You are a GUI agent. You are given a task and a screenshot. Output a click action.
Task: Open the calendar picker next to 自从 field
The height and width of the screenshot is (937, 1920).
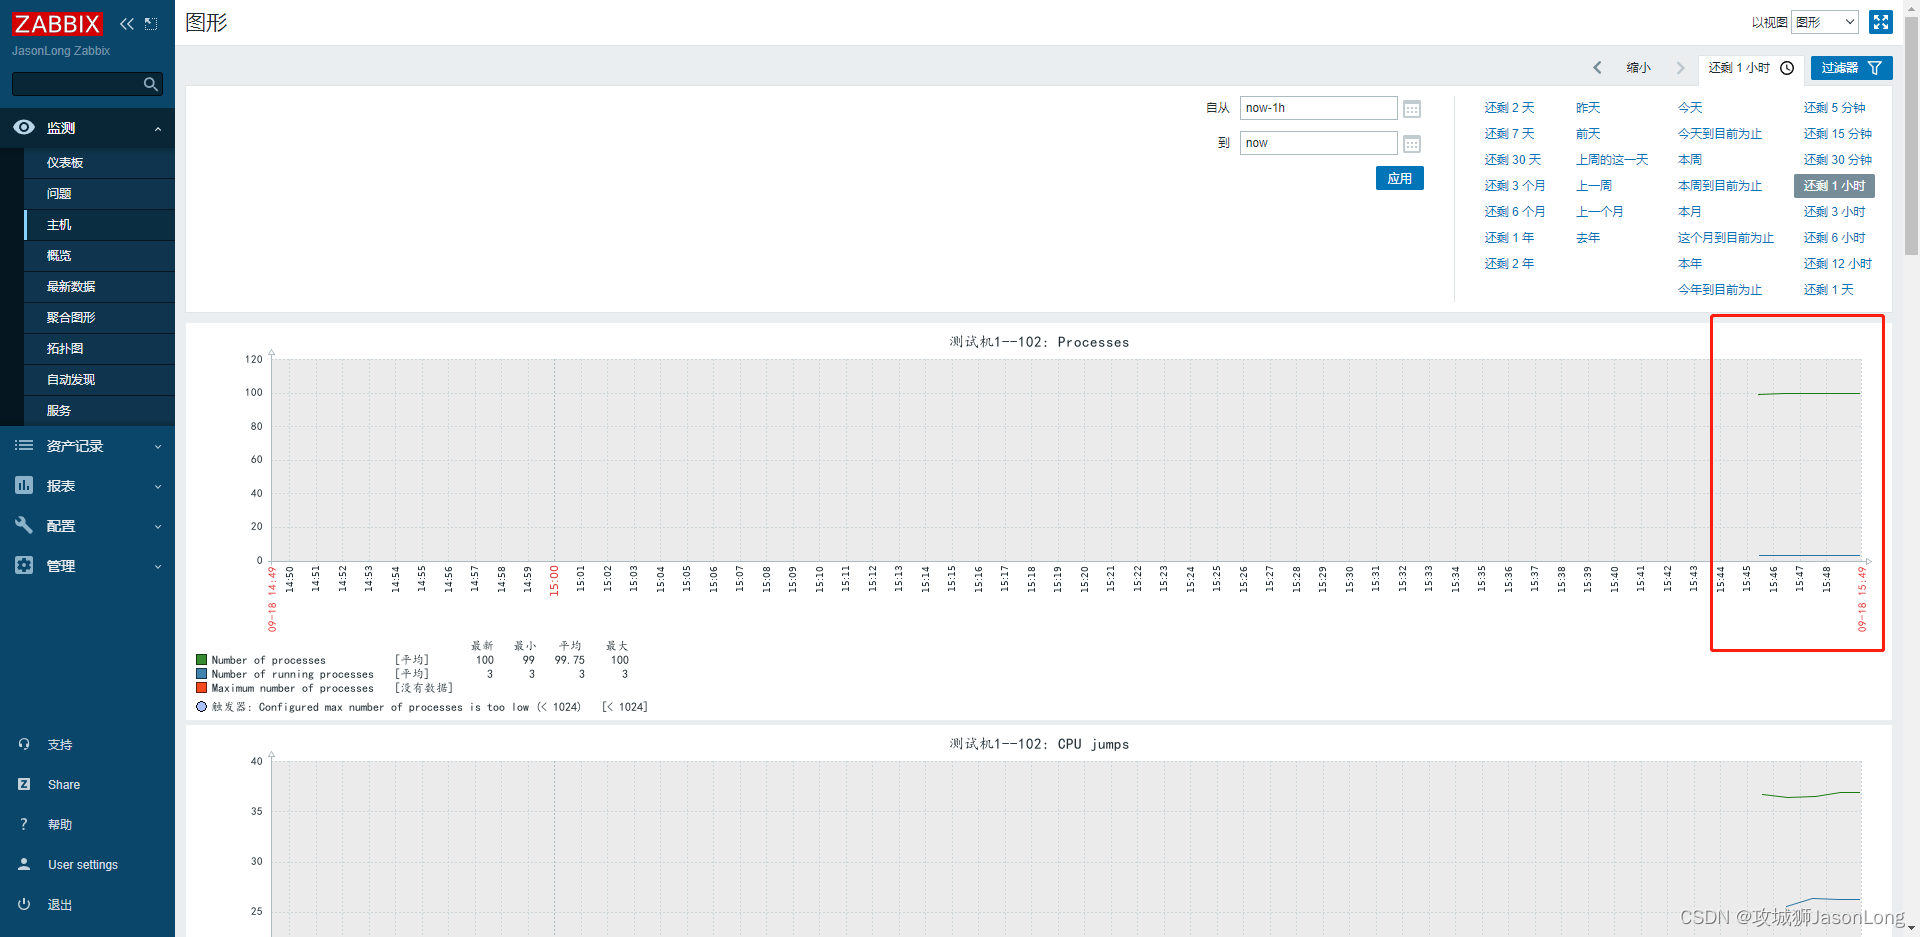pos(1411,108)
